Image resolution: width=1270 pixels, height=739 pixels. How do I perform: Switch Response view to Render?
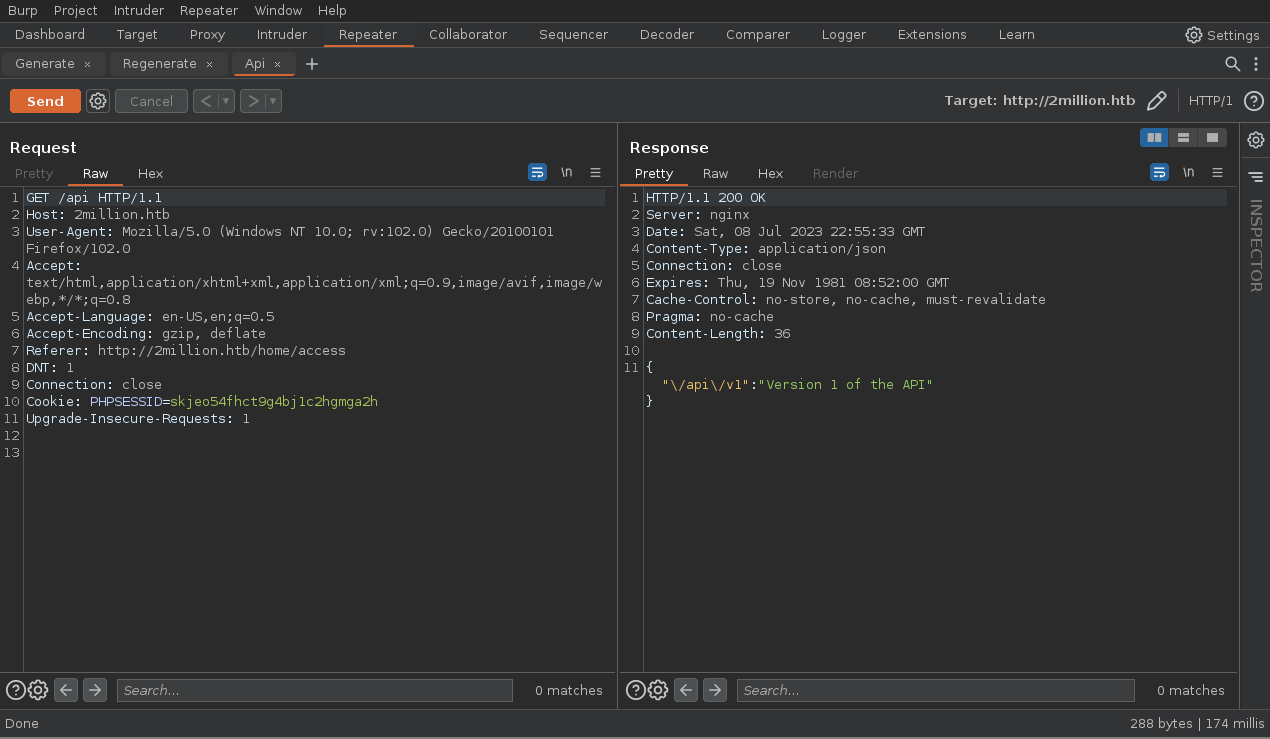pos(835,173)
